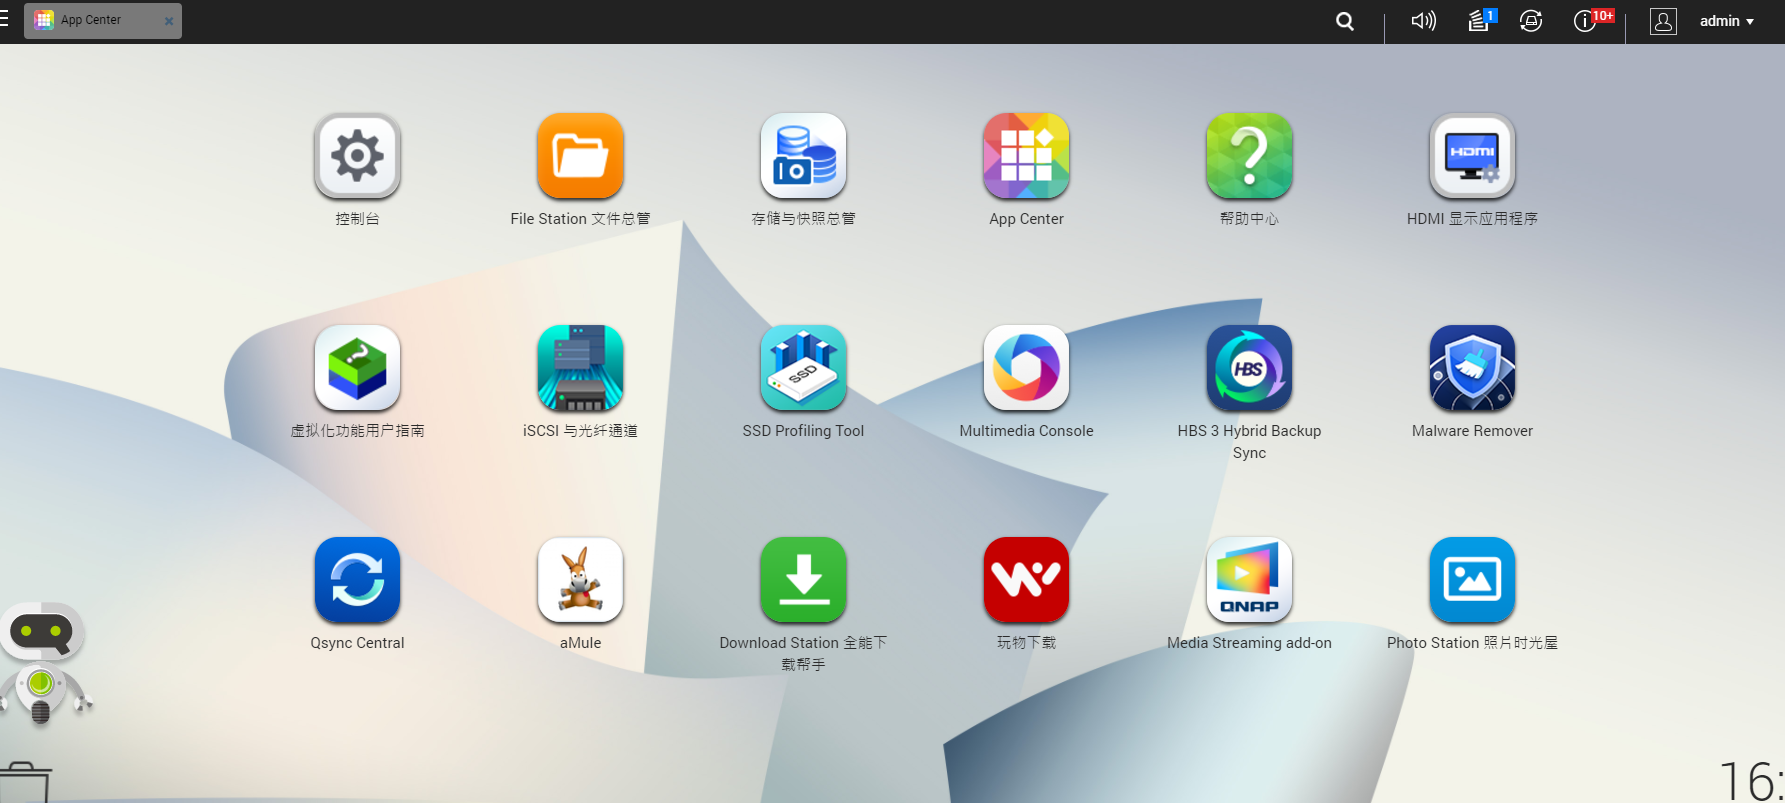Launch Photo Station 照片时光屋
The height and width of the screenshot is (803, 1785).
coord(1472,580)
